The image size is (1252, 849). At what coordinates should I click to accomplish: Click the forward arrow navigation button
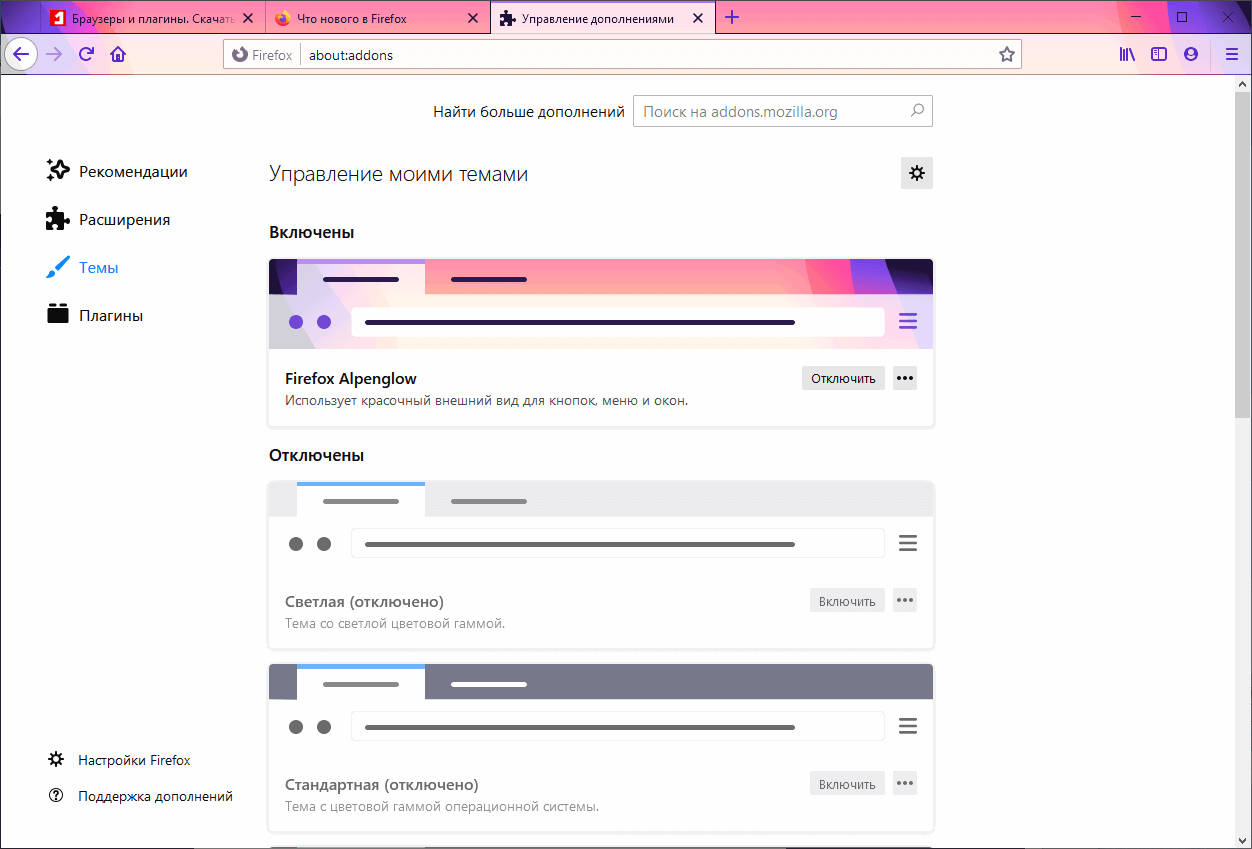[54, 55]
